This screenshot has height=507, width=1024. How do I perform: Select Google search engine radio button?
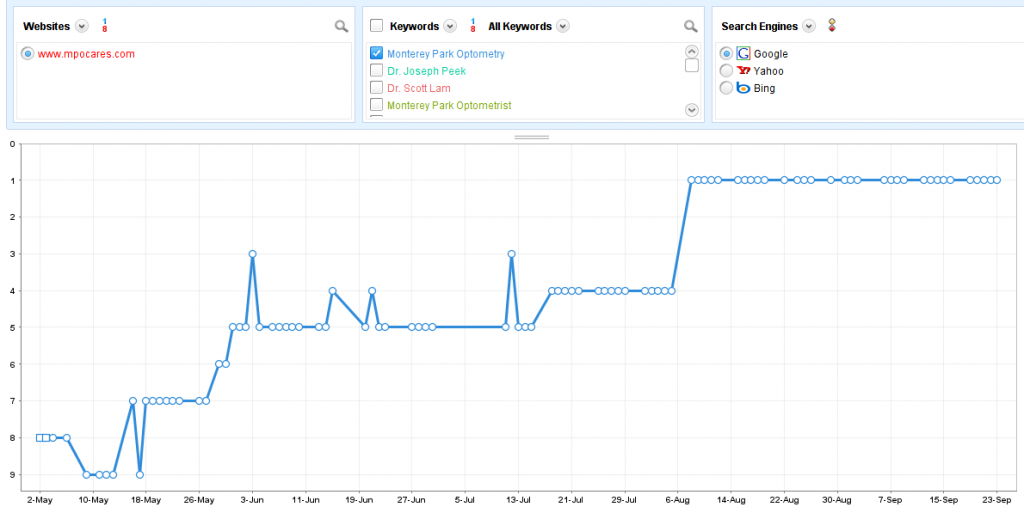coord(726,54)
